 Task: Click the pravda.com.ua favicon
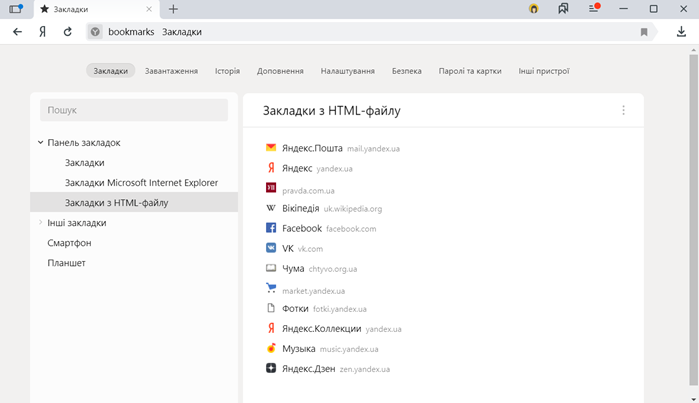pos(271,188)
